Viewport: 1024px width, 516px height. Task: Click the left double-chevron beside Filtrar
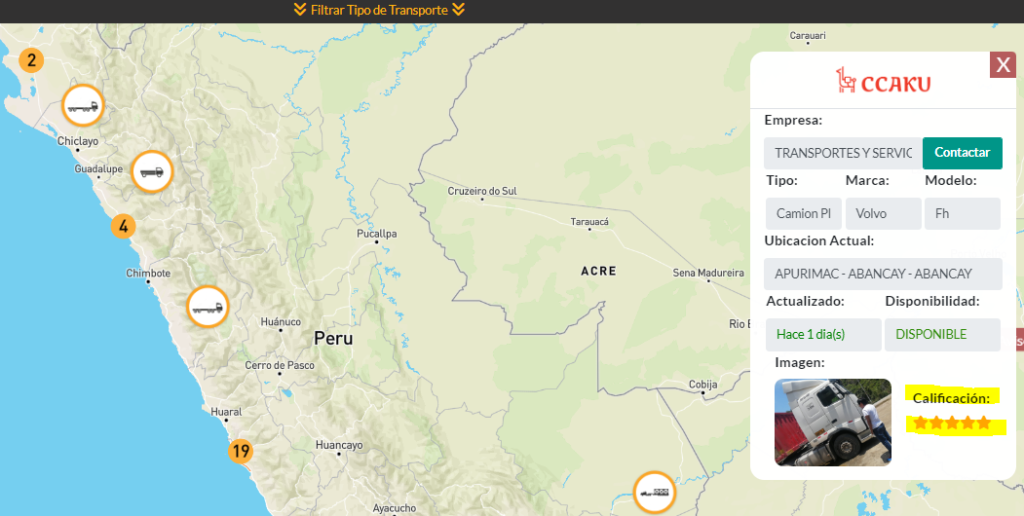299,10
